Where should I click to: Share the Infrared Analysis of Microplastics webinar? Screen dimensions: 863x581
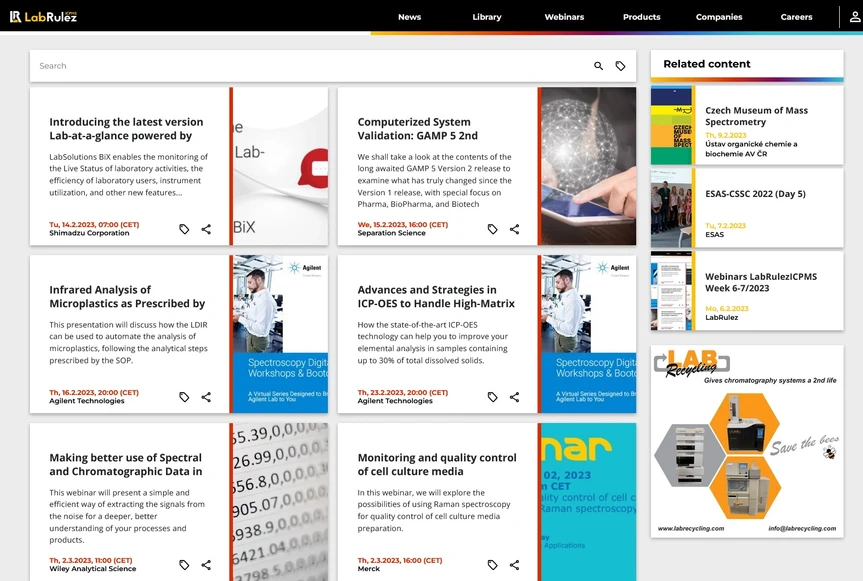point(206,397)
